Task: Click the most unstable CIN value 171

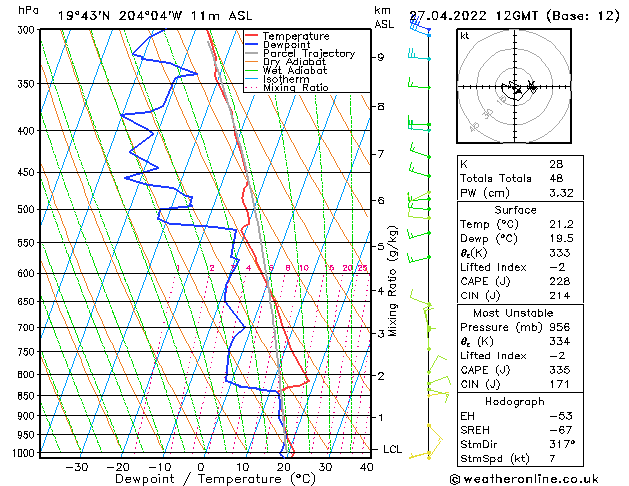Action: coord(560,385)
